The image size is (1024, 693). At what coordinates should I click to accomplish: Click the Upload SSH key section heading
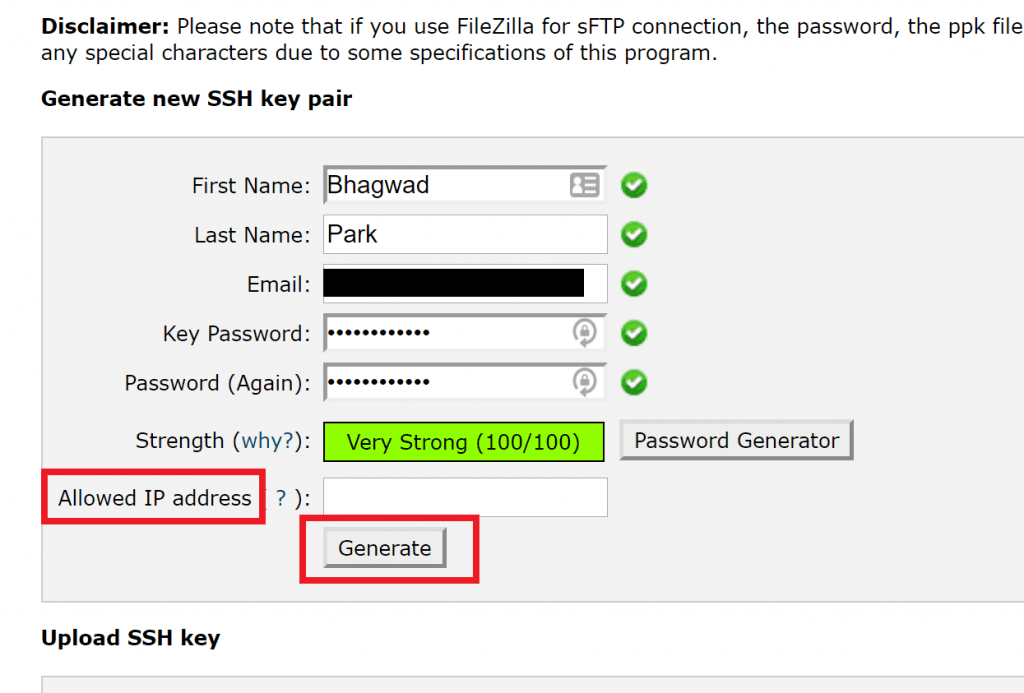[x=130, y=637]
